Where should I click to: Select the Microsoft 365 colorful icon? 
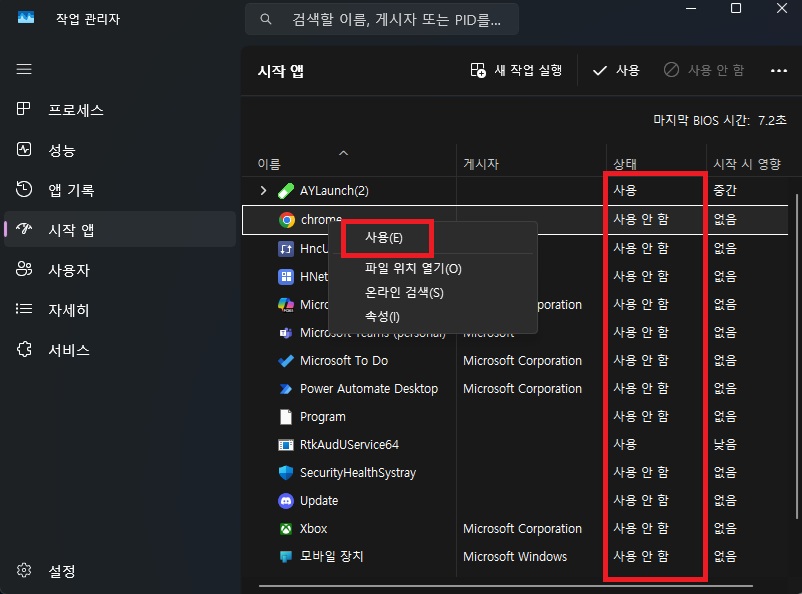(x=286, y=305)
